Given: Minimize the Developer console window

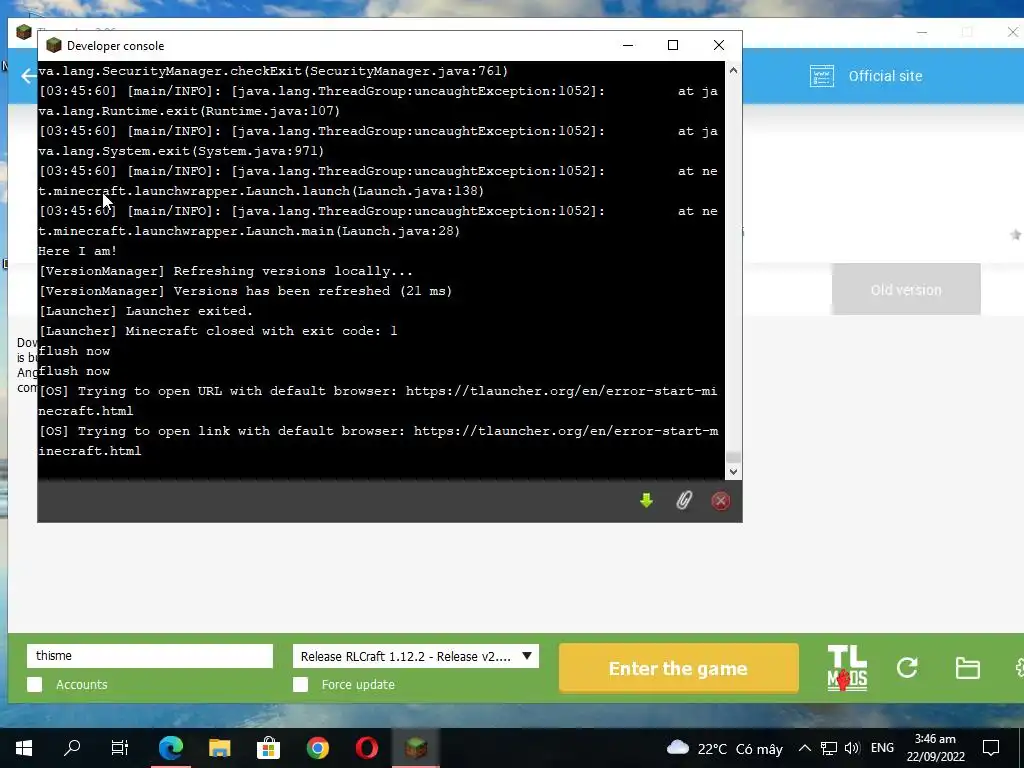Looking at the screenshot, I should [x=628, y=45].
